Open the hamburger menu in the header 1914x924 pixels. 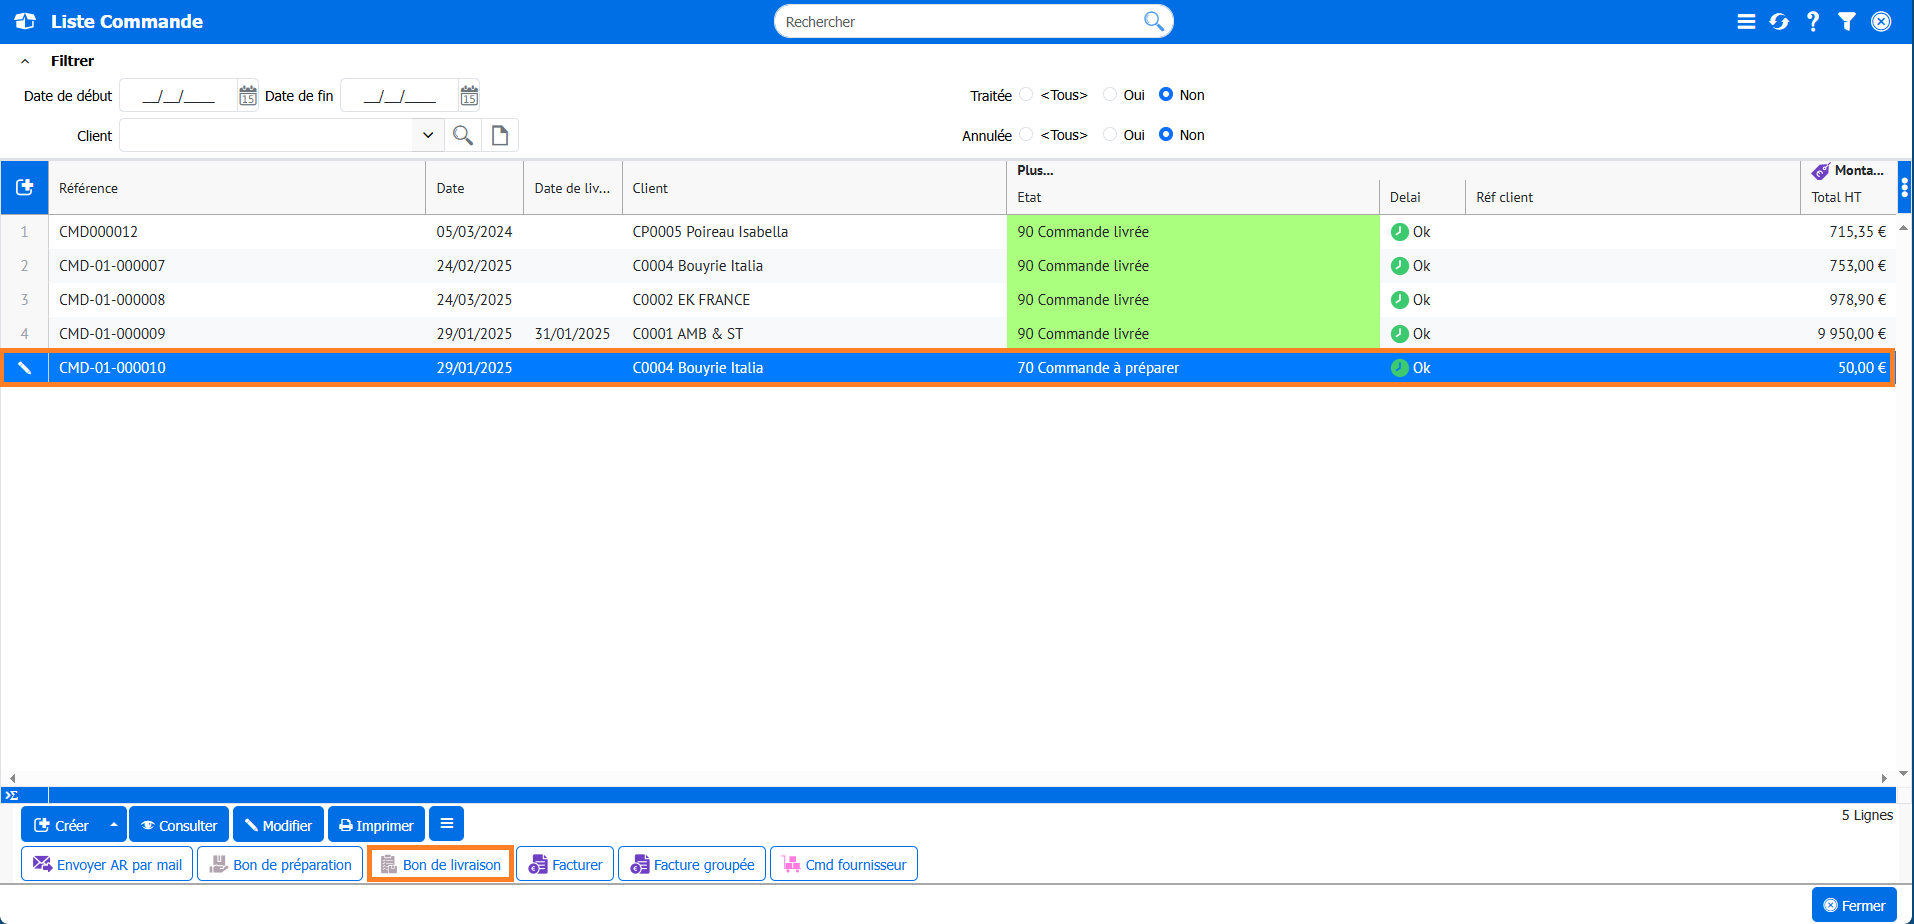[x=1746, y=22]
